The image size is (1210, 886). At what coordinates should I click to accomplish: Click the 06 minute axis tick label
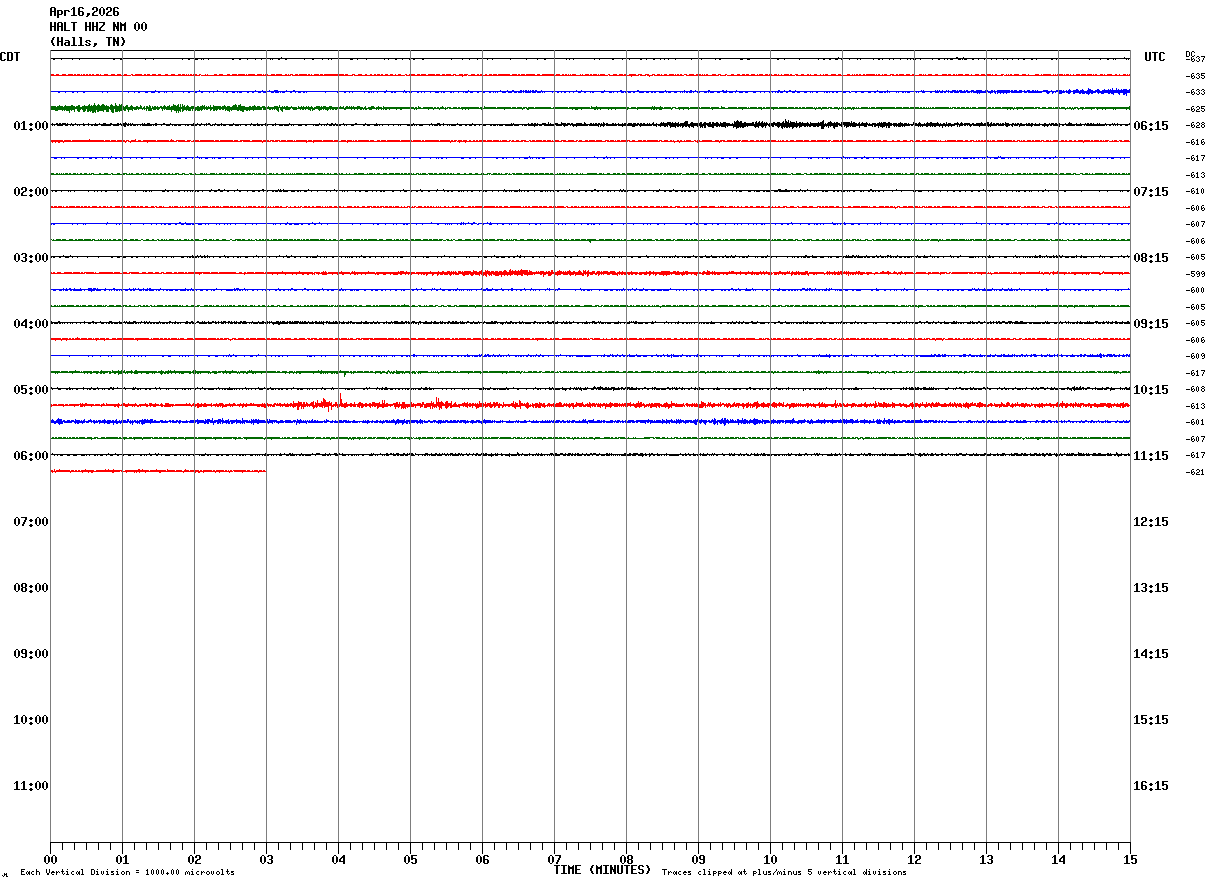(x=482, y=860)
